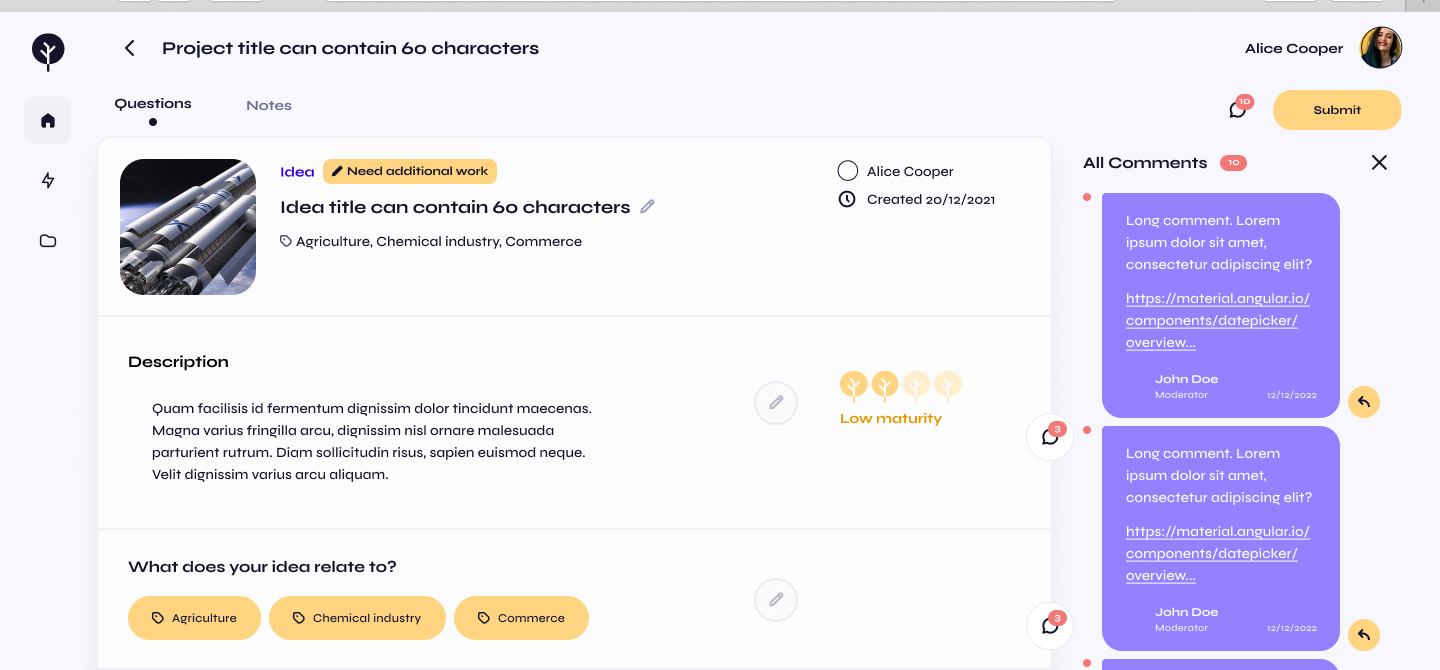Click the Chemical industry tag chip
This screenshot has height=670, width=1440.
pyautogui.click(x=357, y=618)
